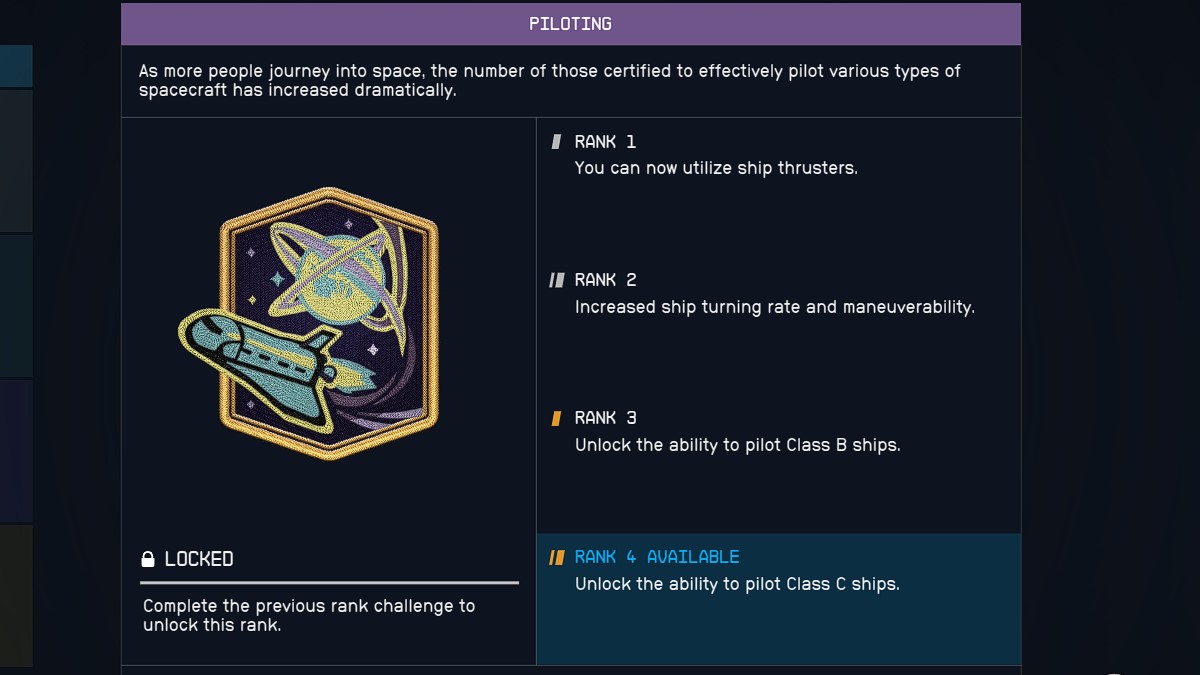Click the padlock icon beside LOCKED
Screen dimensions: 1200x675
tap(150, 560)
